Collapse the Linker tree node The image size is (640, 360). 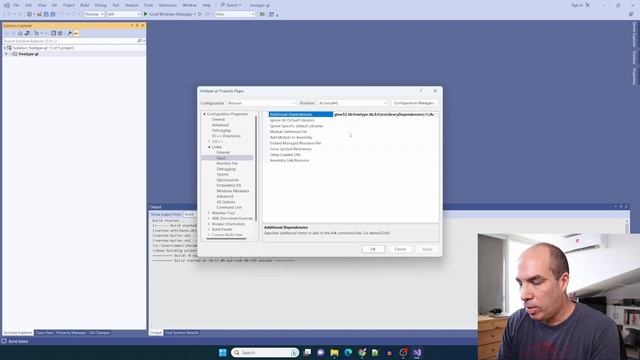[209, 147]
